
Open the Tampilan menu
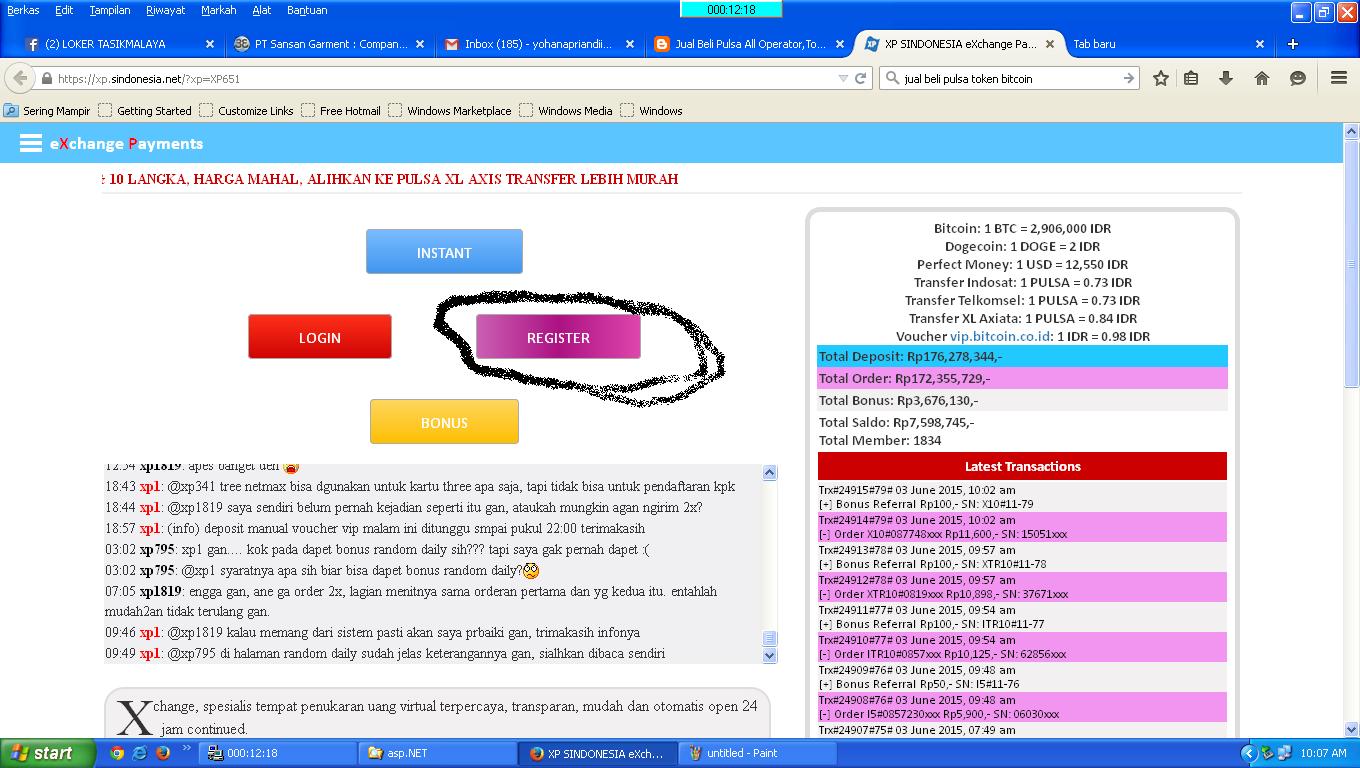pyautogui.click(x=110, y=10)
